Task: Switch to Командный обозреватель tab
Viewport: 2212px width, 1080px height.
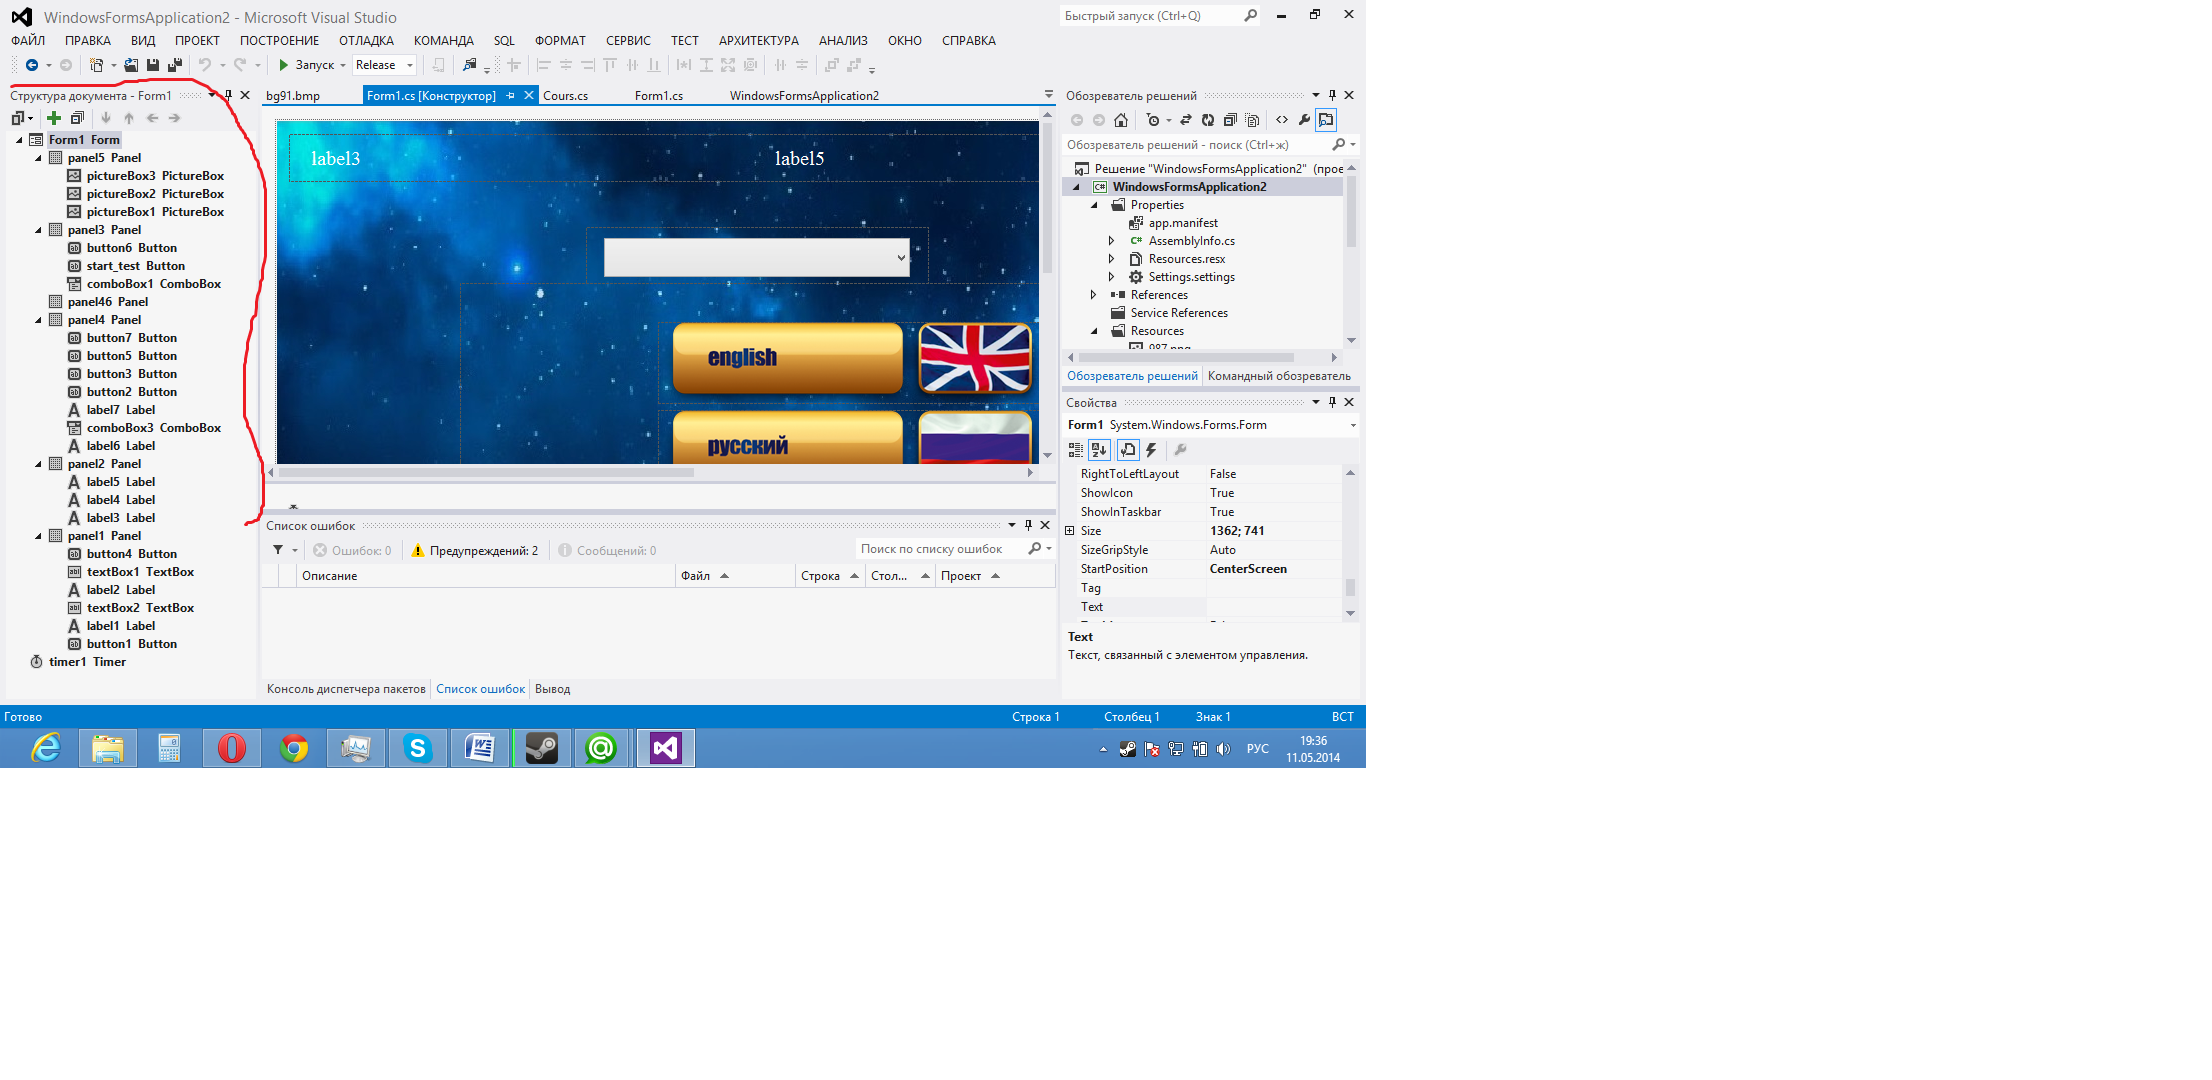Action: 1279,376
